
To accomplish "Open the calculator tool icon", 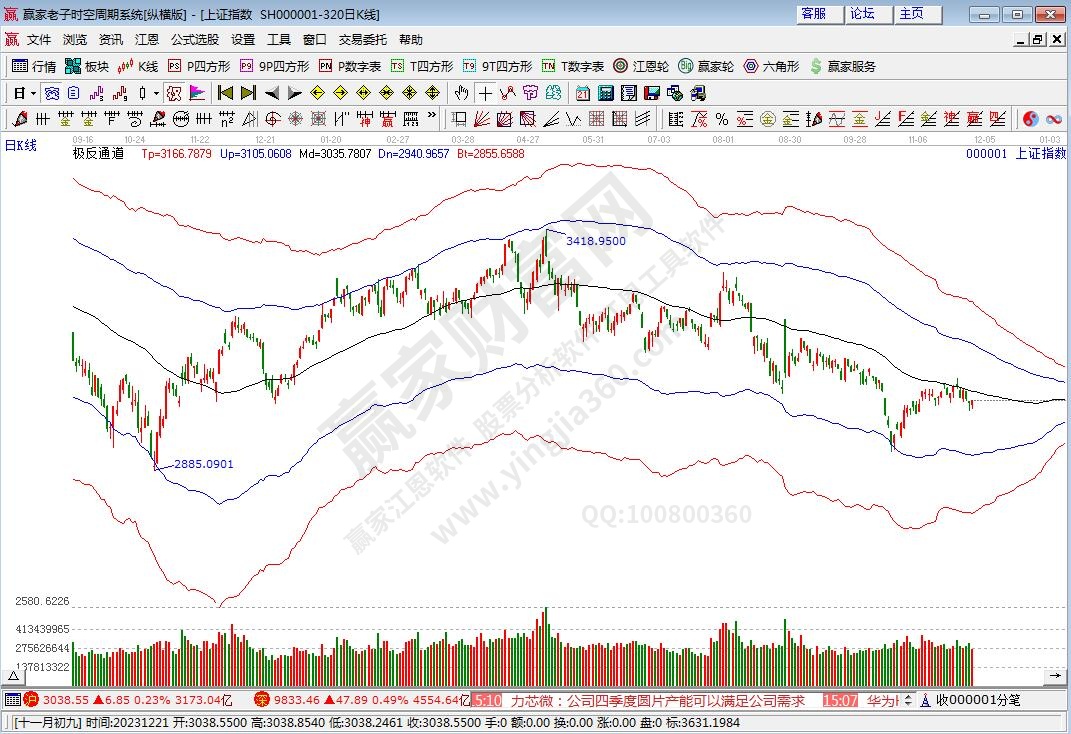I will 605,93.
